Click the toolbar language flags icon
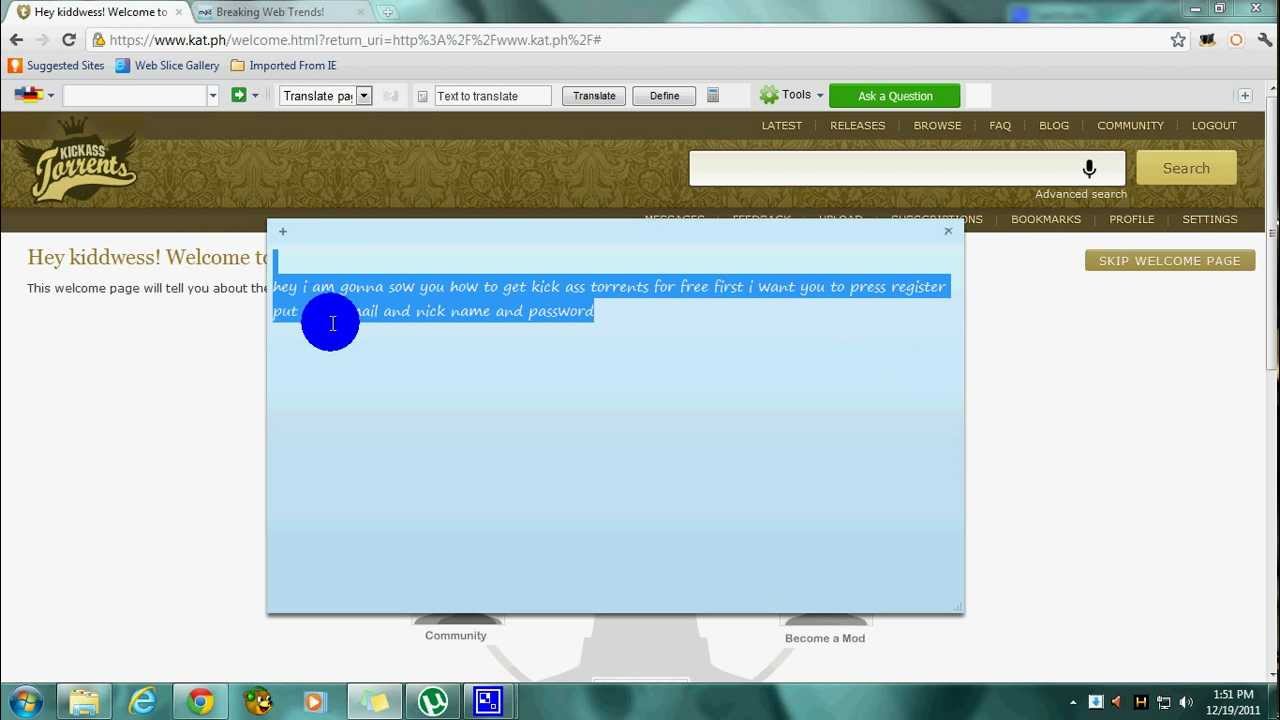This screenshot has width=1280, height=720. tap(29, 95)
